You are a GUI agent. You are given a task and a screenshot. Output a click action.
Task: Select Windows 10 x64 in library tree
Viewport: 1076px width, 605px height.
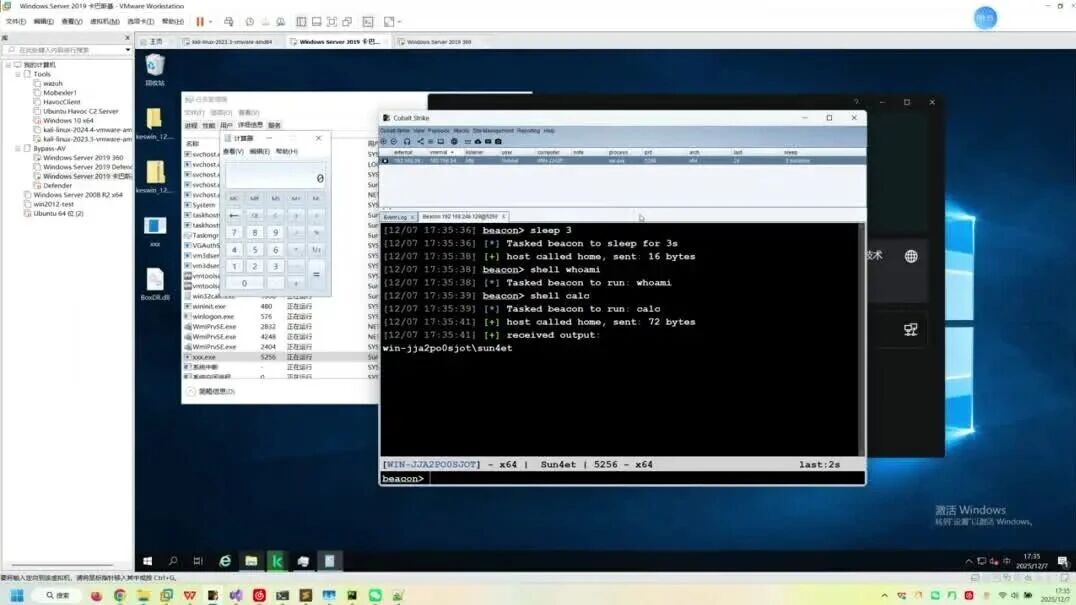tap(68, 120)
